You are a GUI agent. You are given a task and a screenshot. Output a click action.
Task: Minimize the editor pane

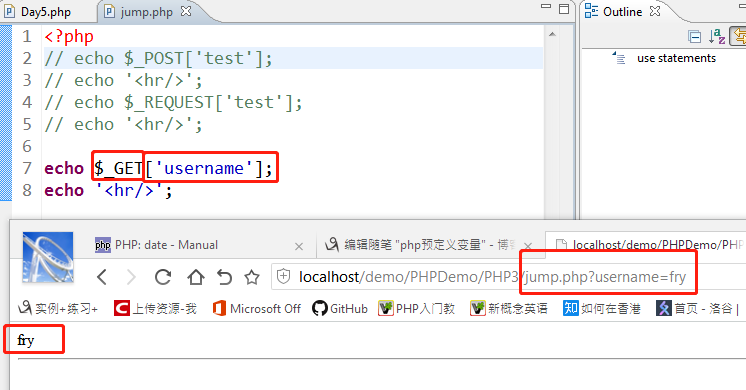click(546, 6)
